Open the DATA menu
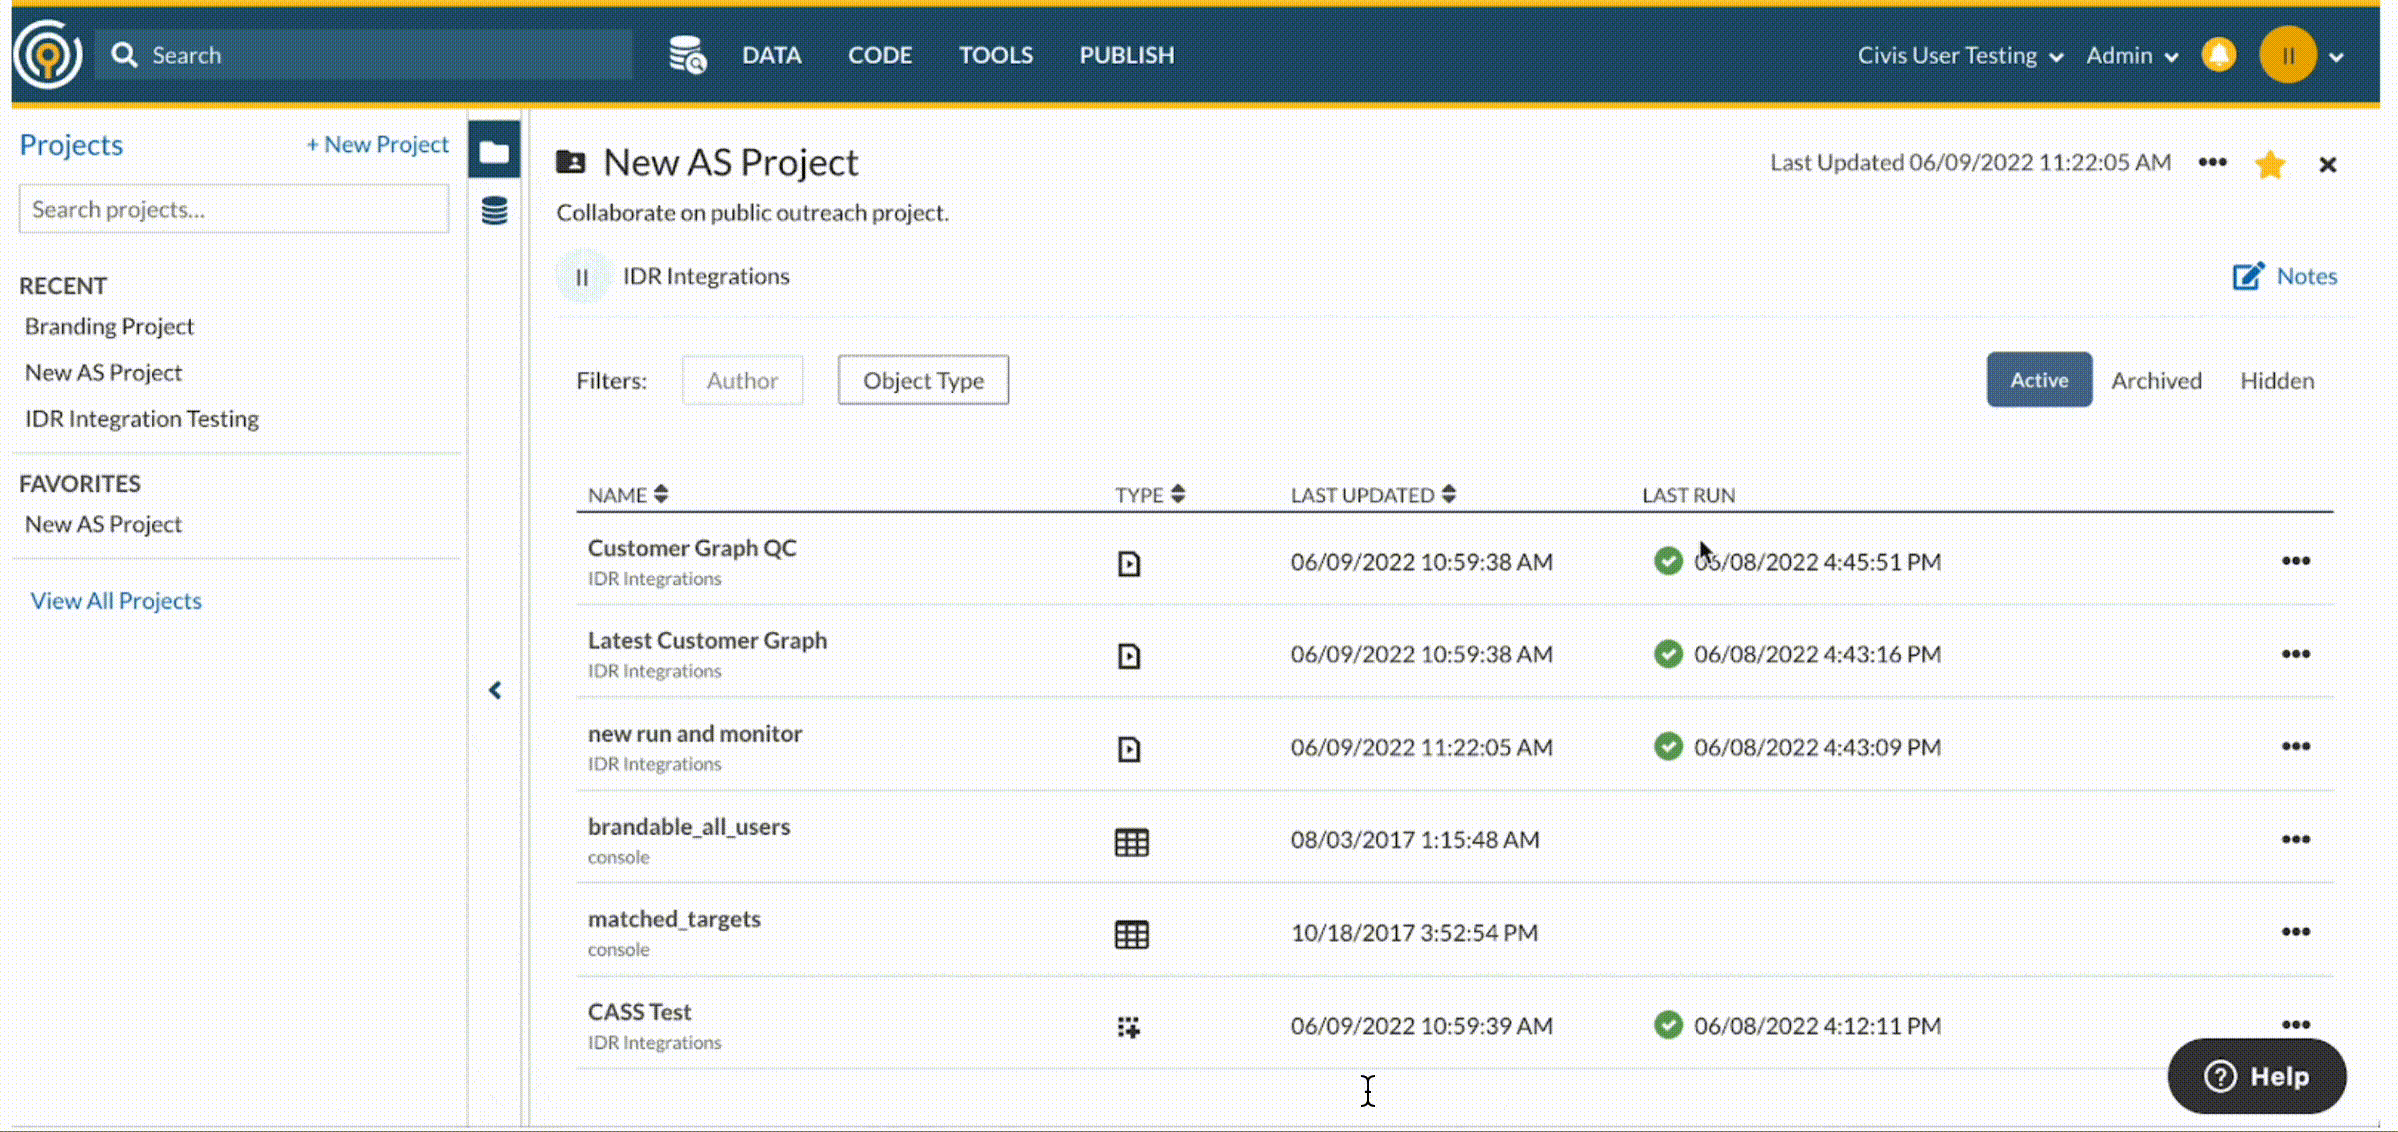Image resolution: width=2398 pixels, height=1132 pixels. pyautogui.click(x=771, y=55)
